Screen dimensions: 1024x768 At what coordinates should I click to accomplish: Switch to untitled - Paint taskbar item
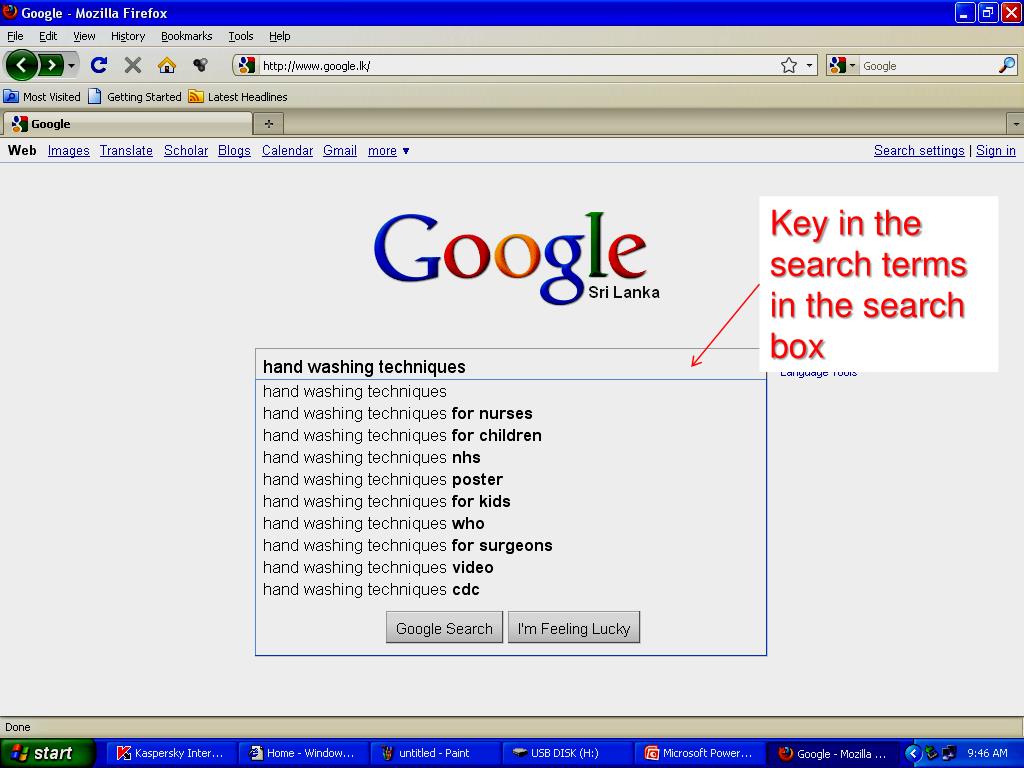435,753
